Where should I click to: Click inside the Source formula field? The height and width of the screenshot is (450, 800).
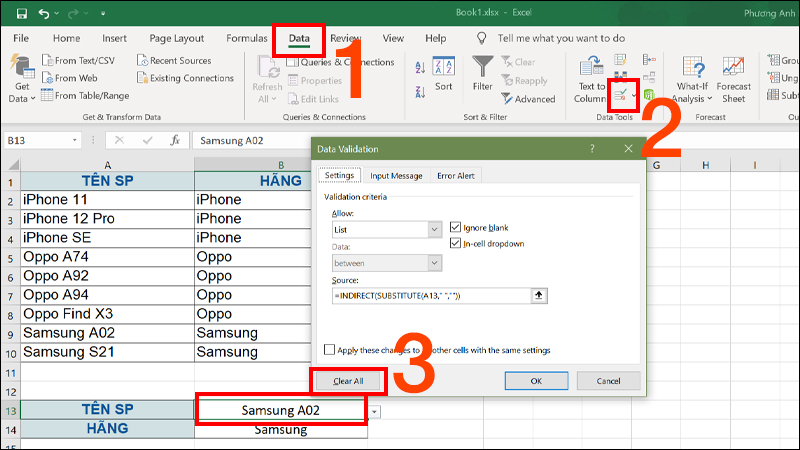pyautogui.click(x=430, y=296)
